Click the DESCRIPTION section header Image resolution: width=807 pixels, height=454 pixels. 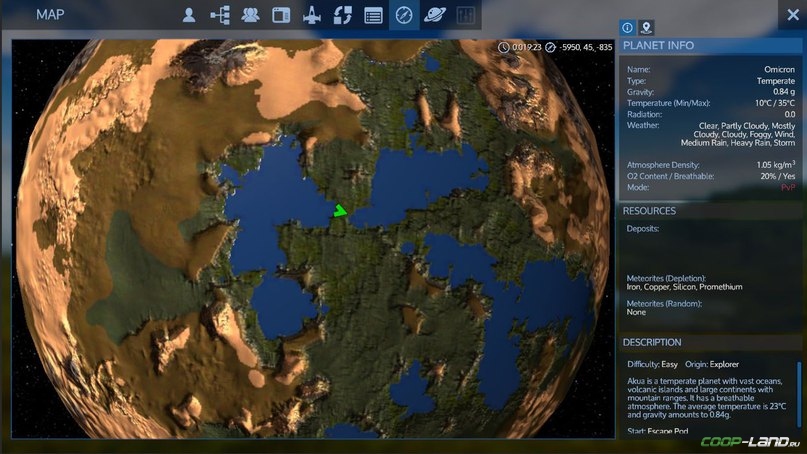click(710, 342)
